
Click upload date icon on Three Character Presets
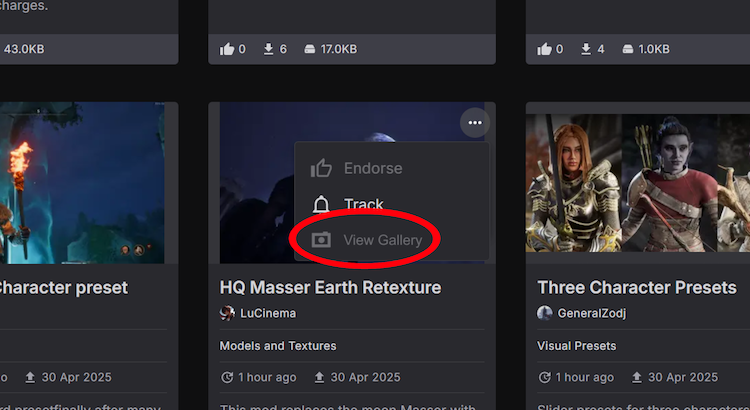[637, 377]
